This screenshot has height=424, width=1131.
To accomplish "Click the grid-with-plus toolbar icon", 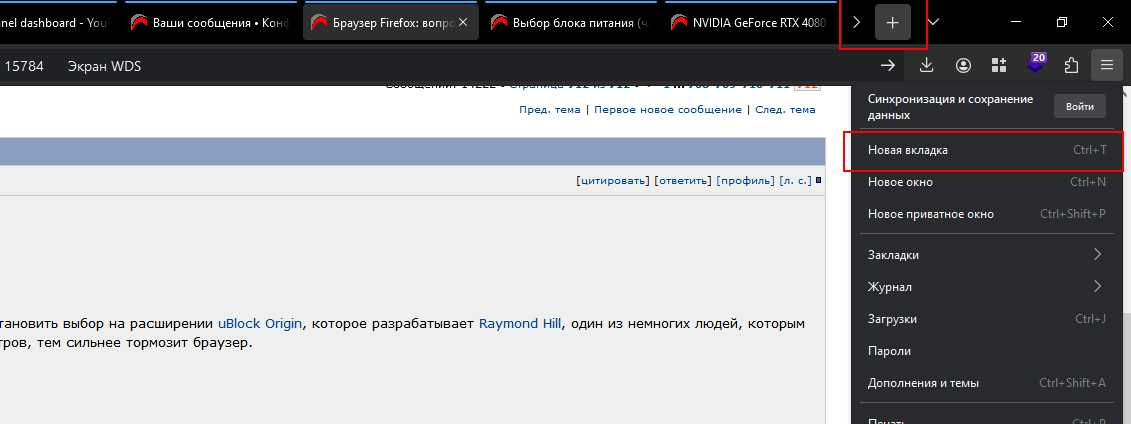I will [999, 66].
